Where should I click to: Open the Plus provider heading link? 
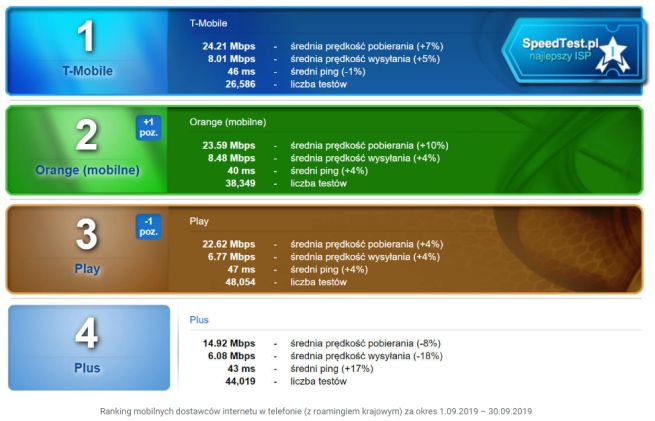click(x=199, y=320)
